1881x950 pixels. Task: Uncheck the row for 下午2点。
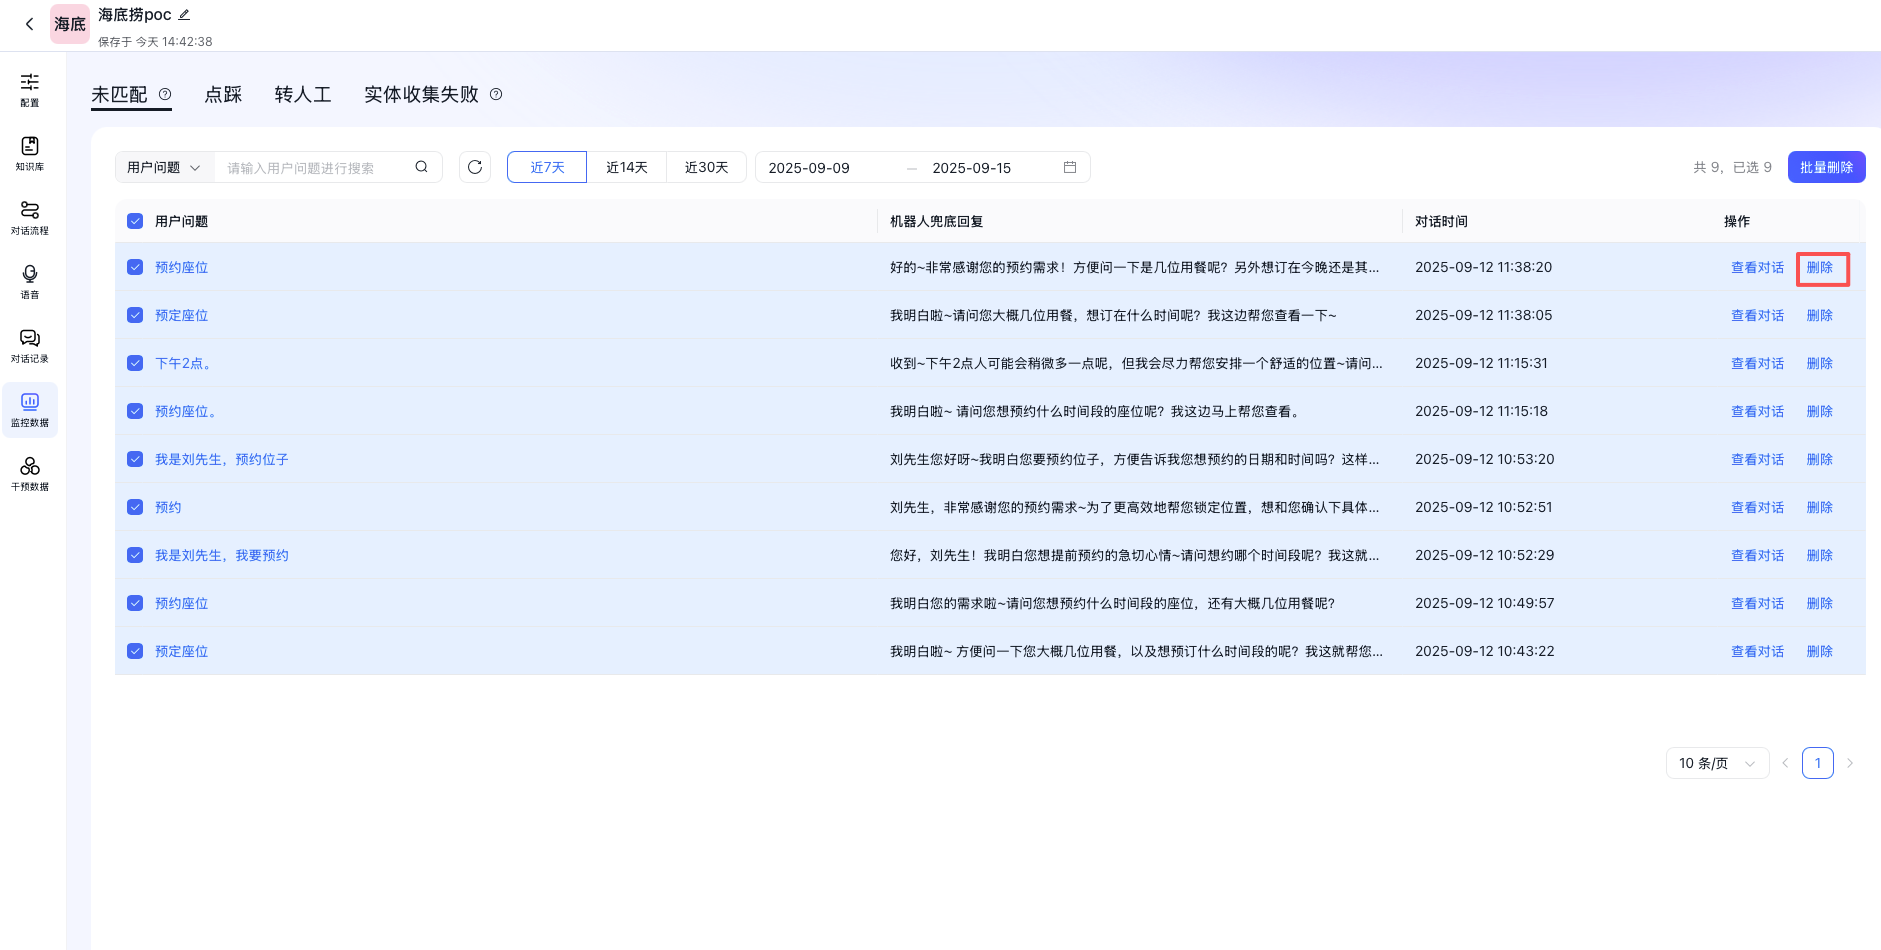click(135, 363)
